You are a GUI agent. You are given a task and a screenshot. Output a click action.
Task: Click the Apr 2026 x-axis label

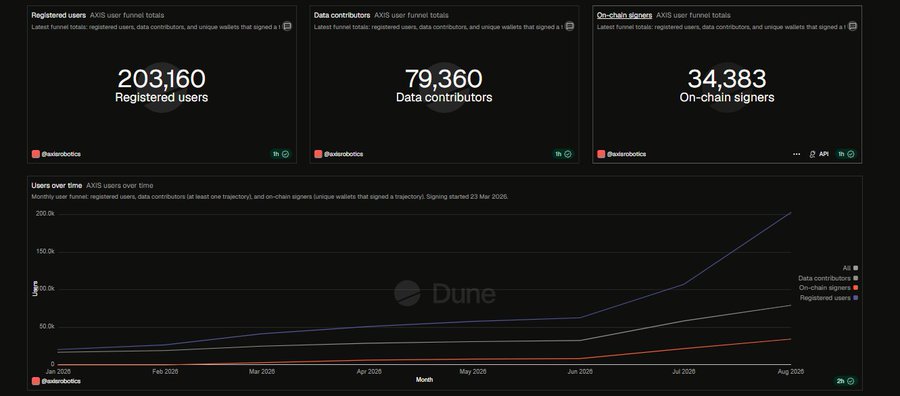click(370, 371)
